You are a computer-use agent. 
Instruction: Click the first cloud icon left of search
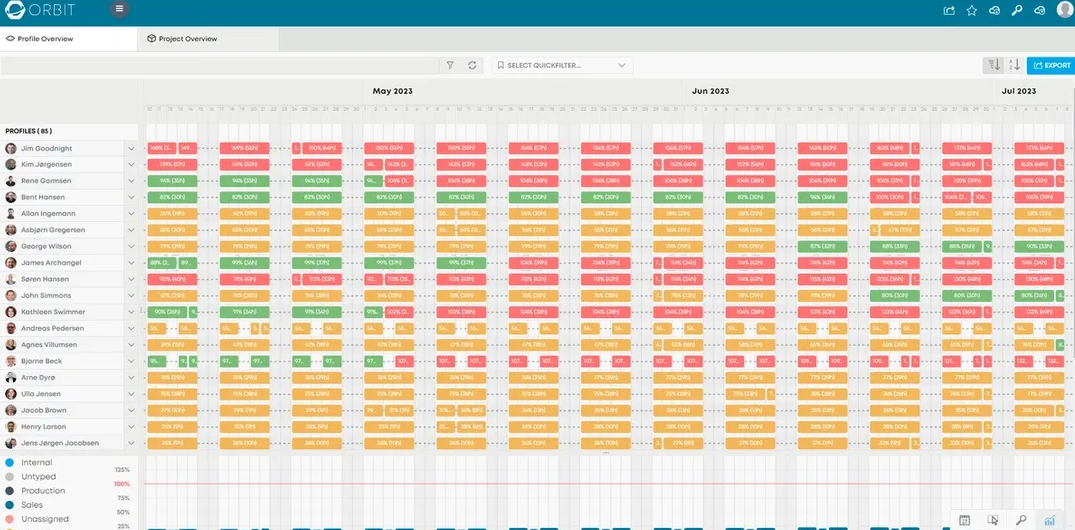pyautogui.click(x=994, y=10)
